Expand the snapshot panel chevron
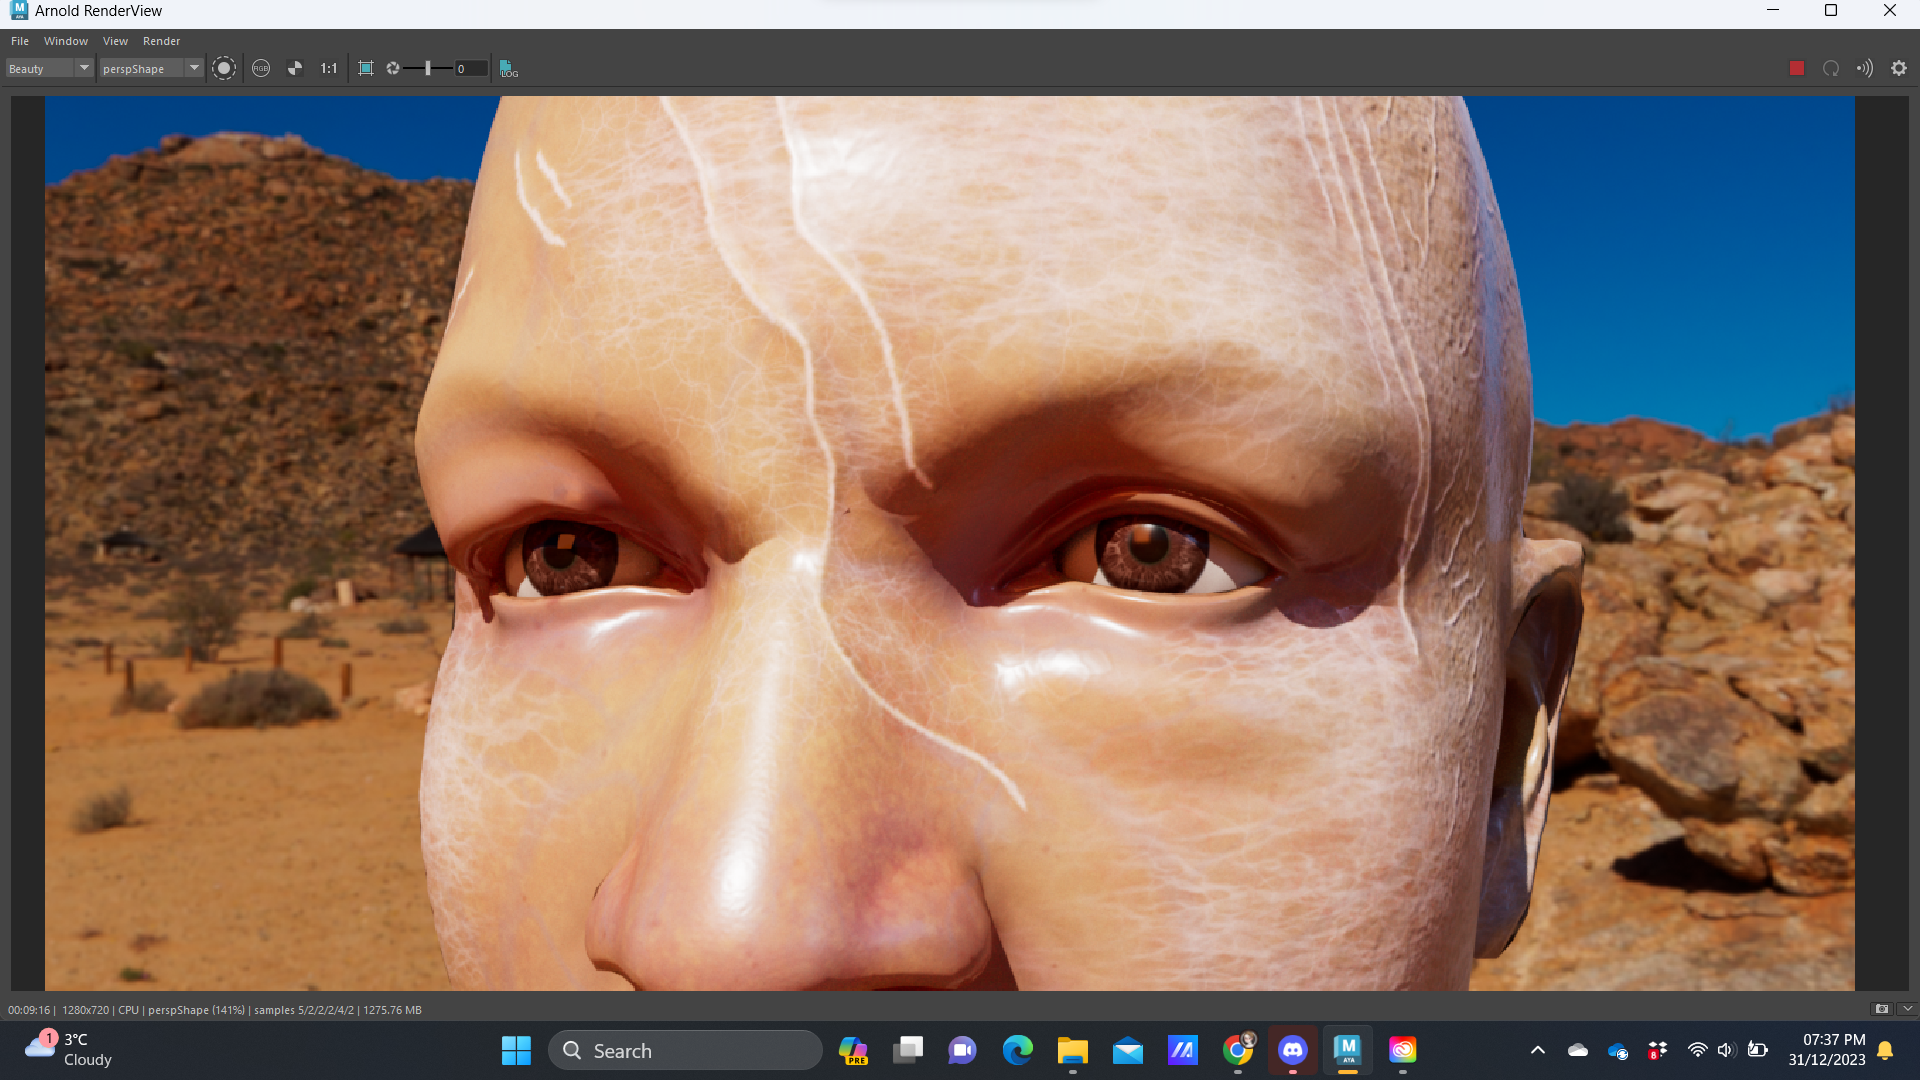This screenshot has width=1920, height=1080. point(1907,1009)
